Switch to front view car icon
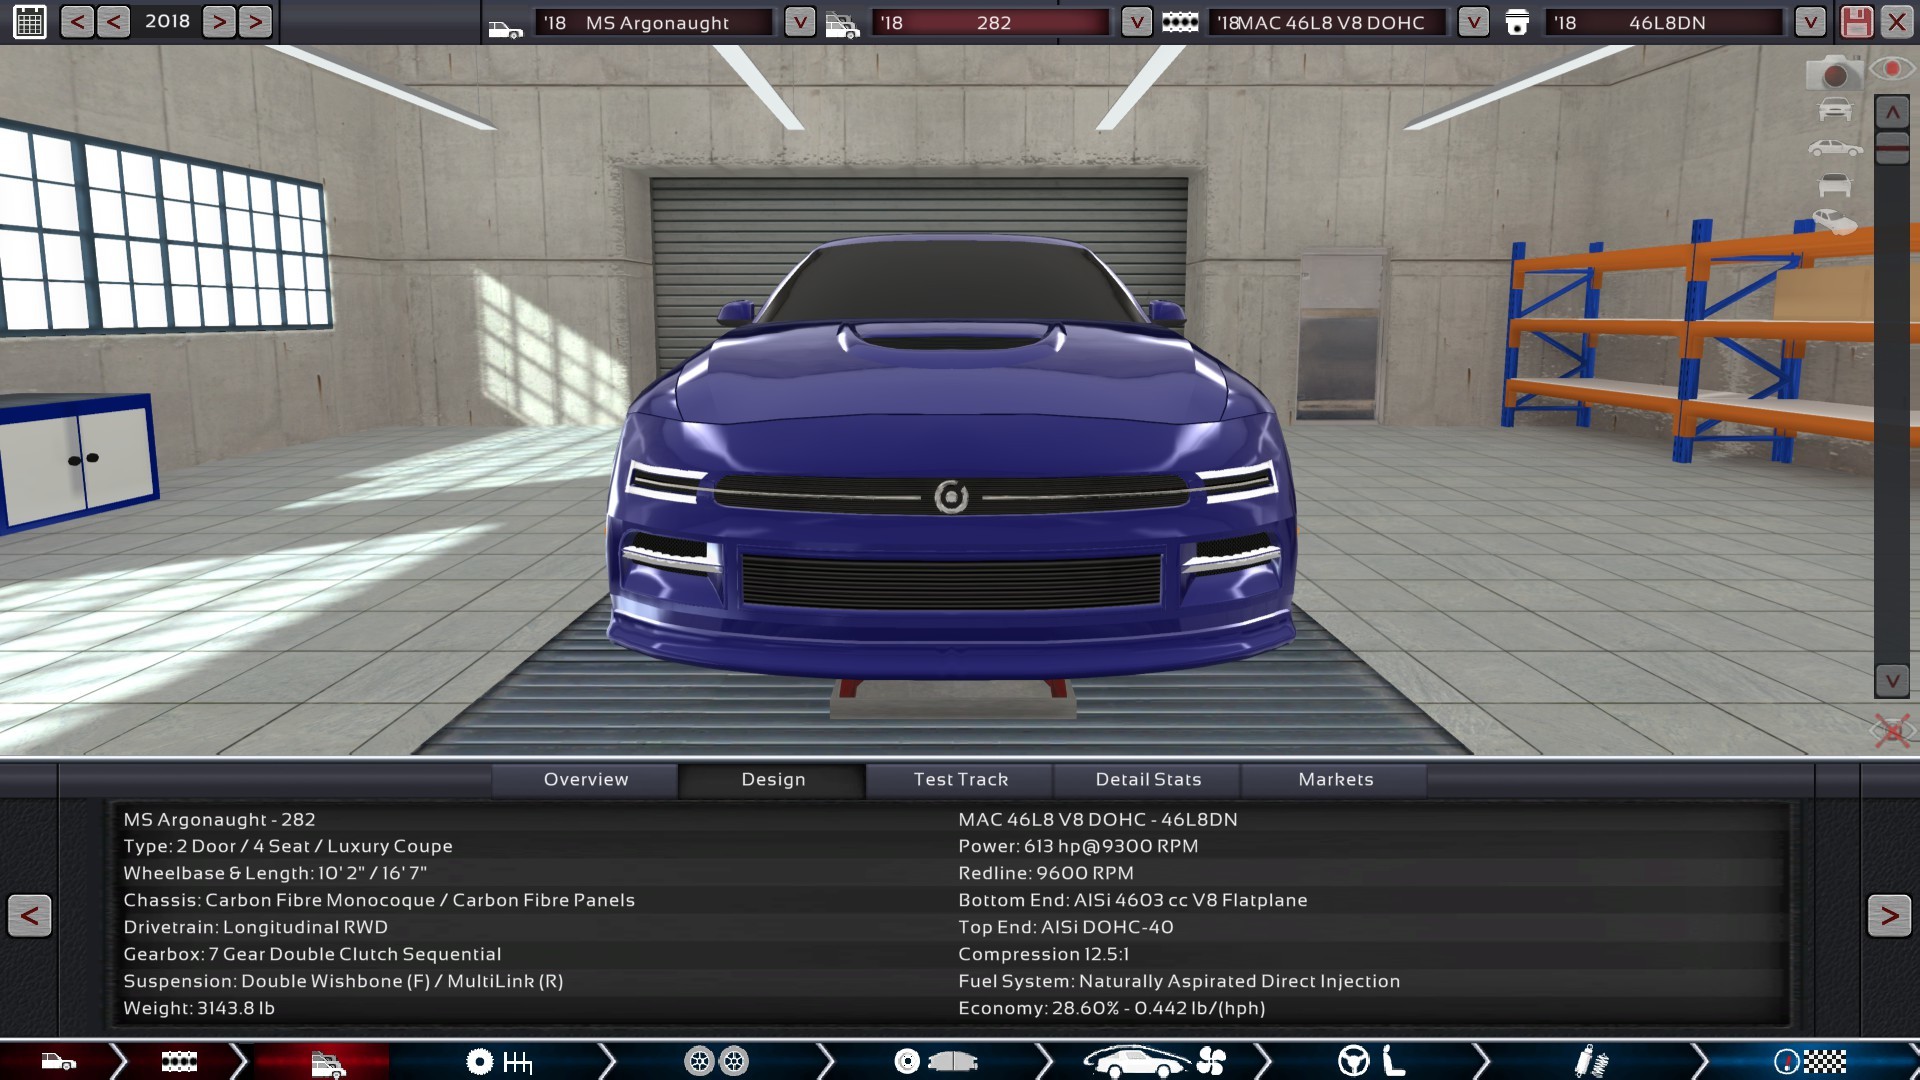This screenshot has height=1080, width=1920. pyautogui.click(x=1835, y=110)
